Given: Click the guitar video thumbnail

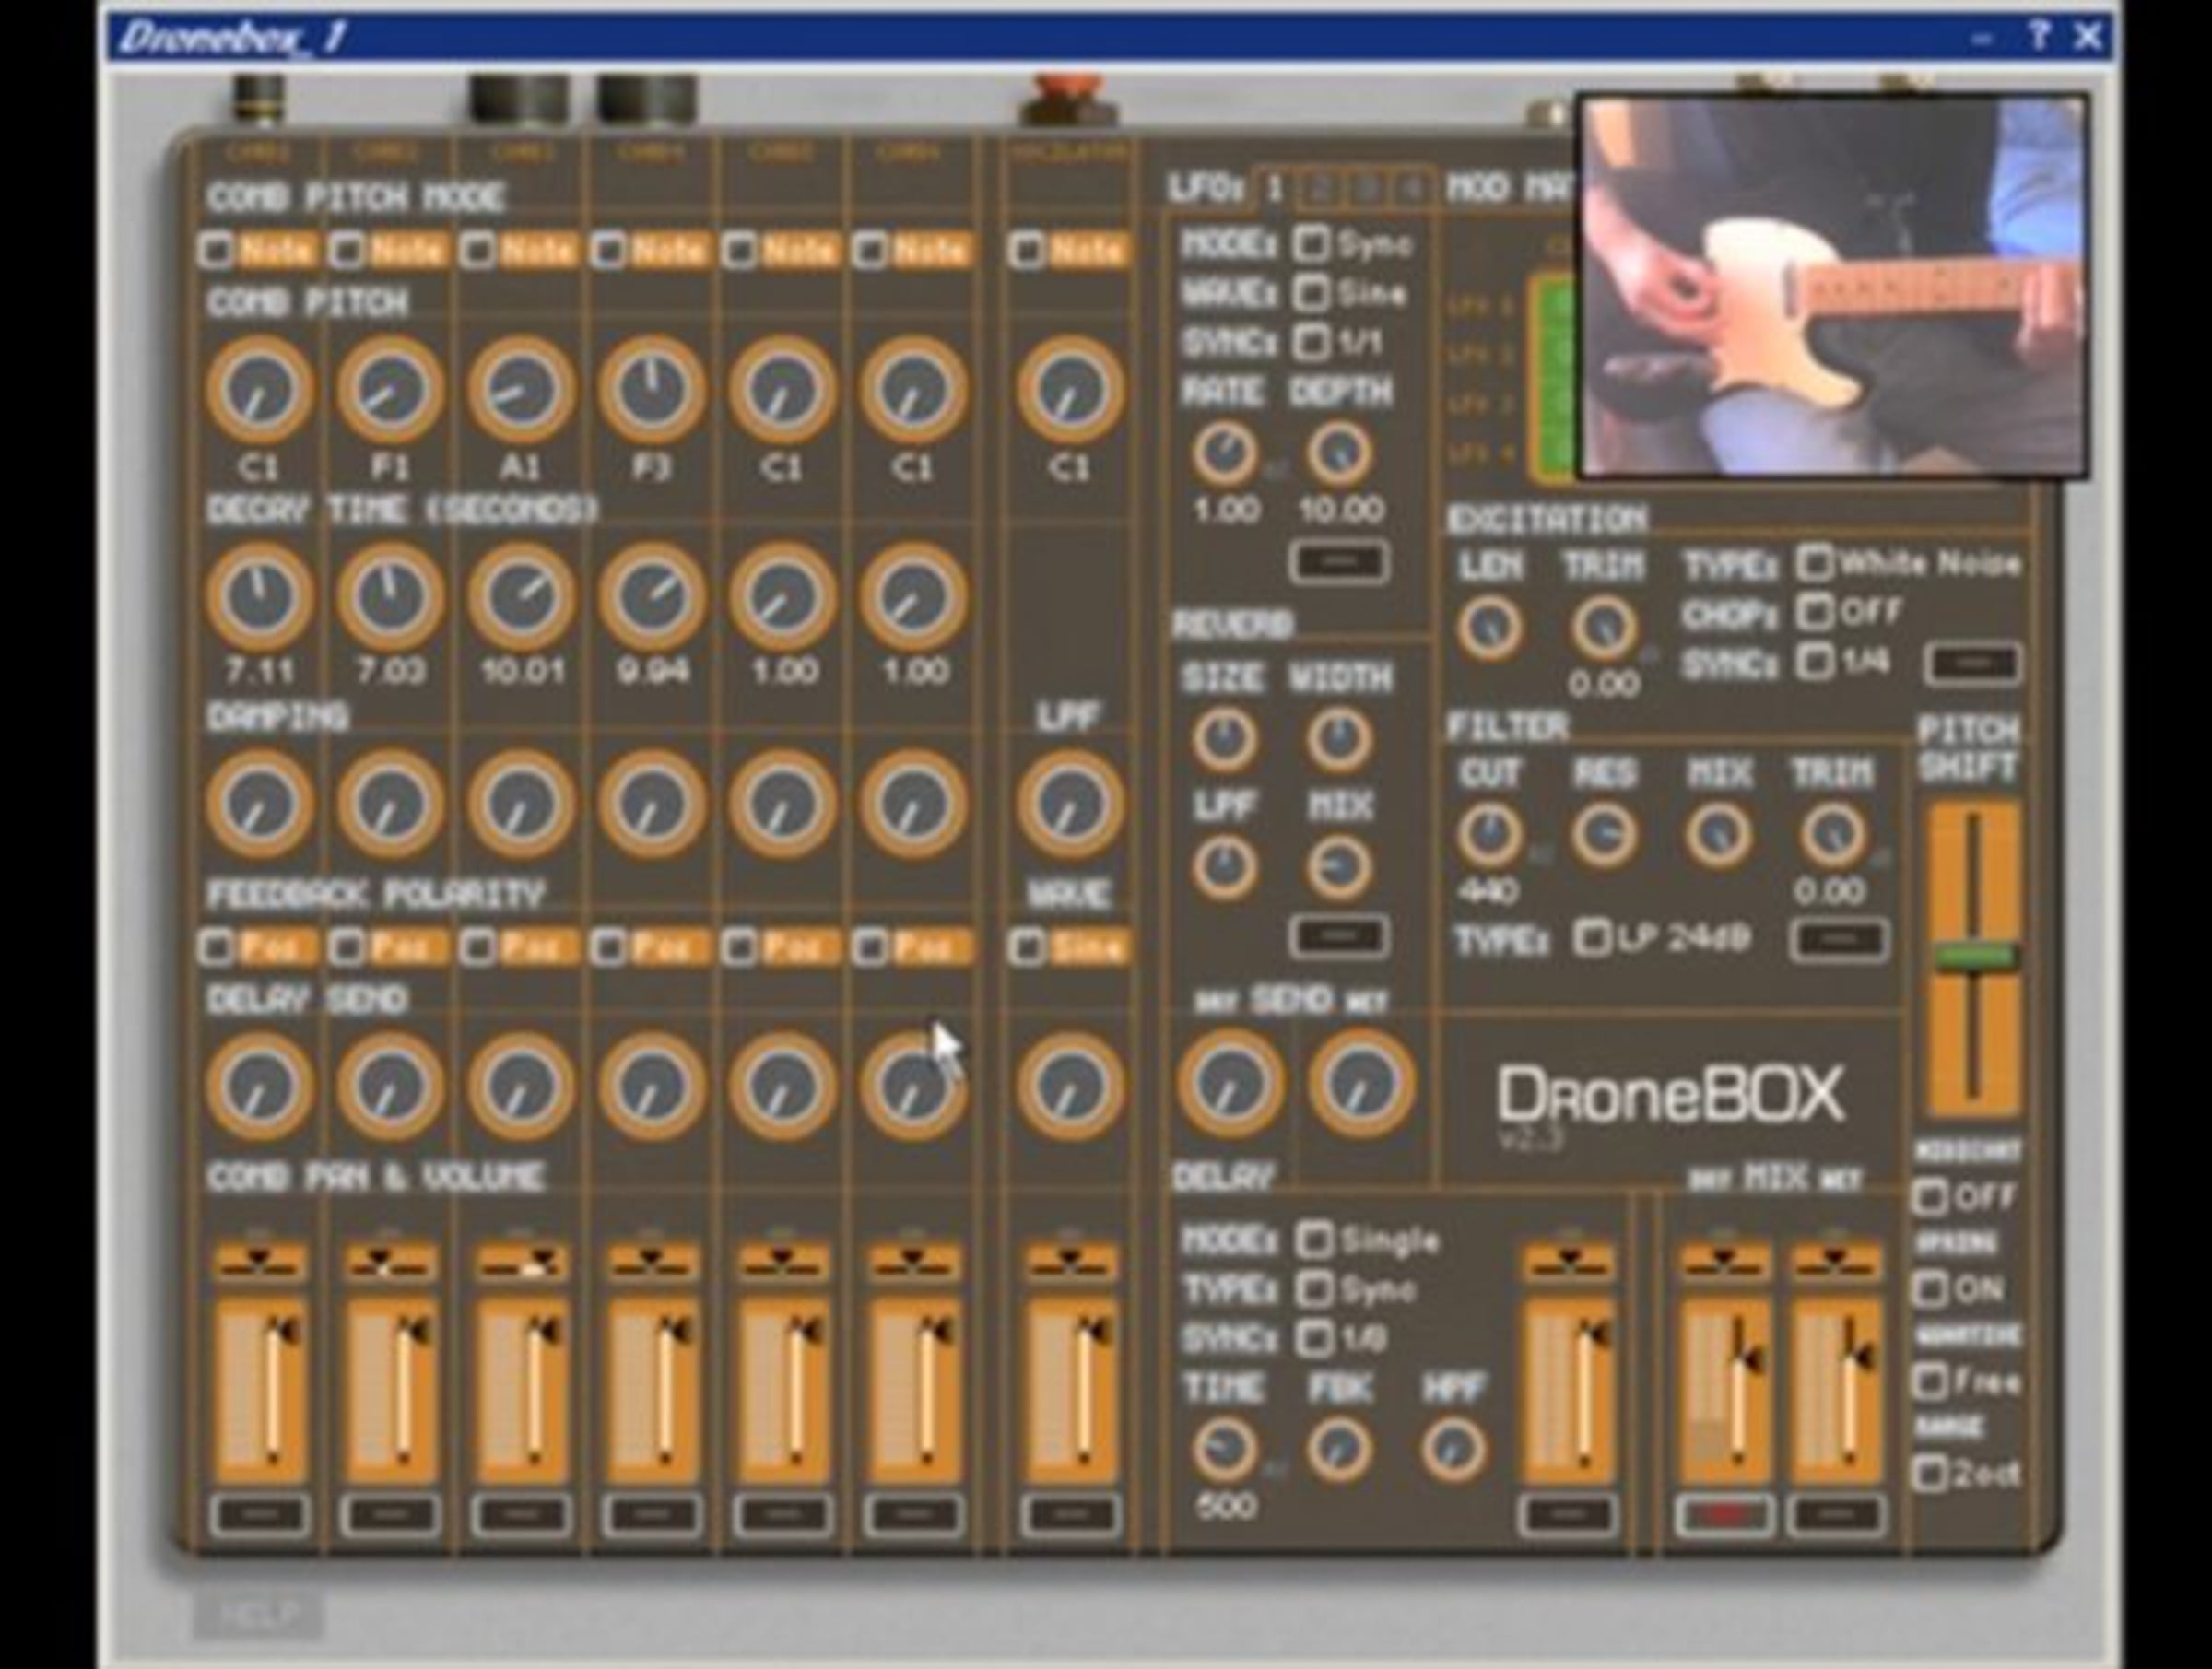Looking at the screenshot, I should (1833, 285).
